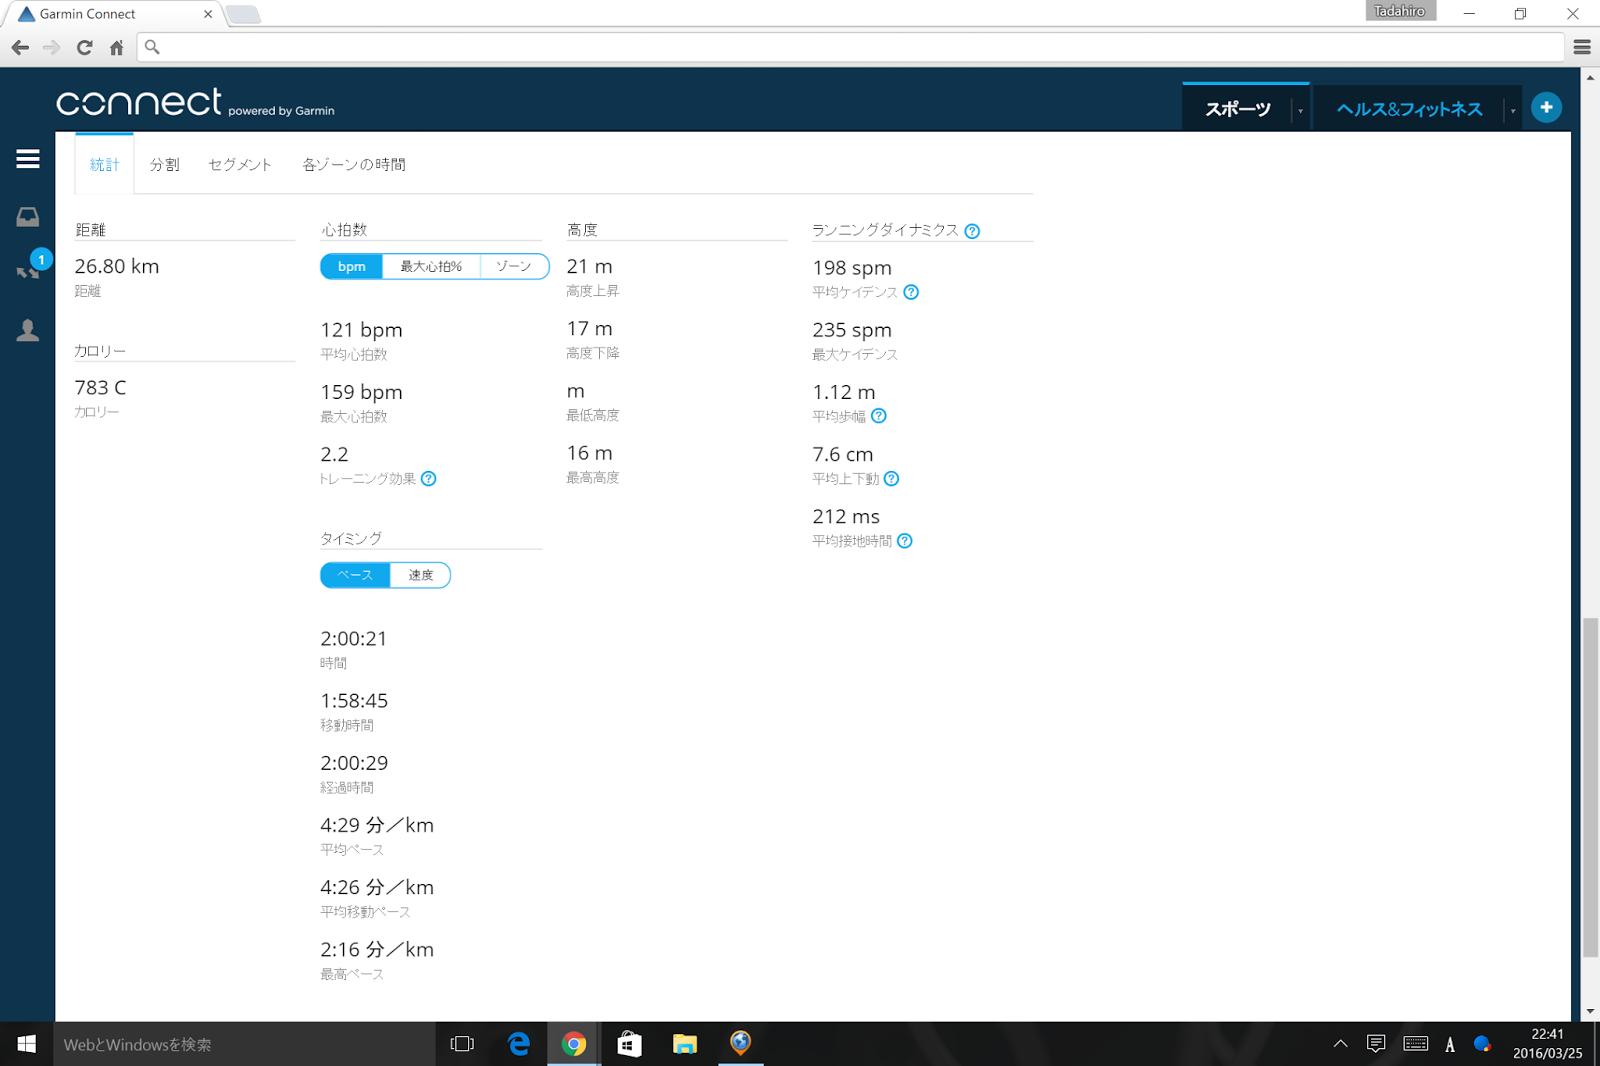Open help icon beside トレーニング効果
The image size is (1600, 1066).
[428, 479]
